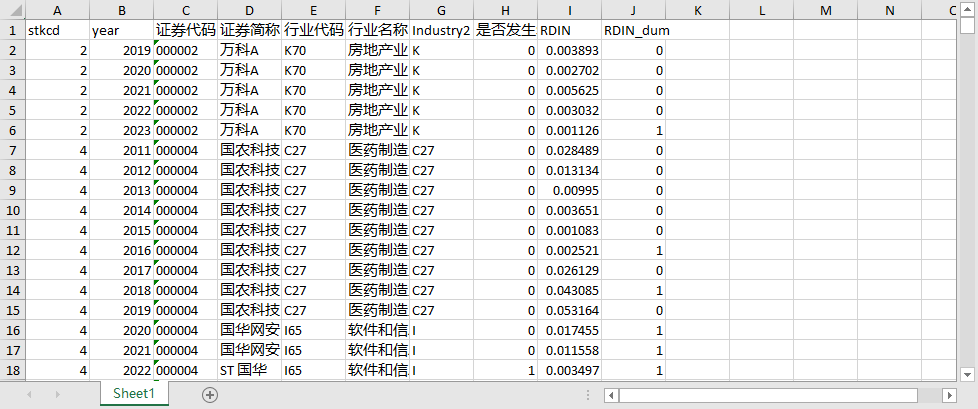This screenshot has height=409, width=978.
Task: Select year 2023 cell in row 6
Action: [122, 130]
